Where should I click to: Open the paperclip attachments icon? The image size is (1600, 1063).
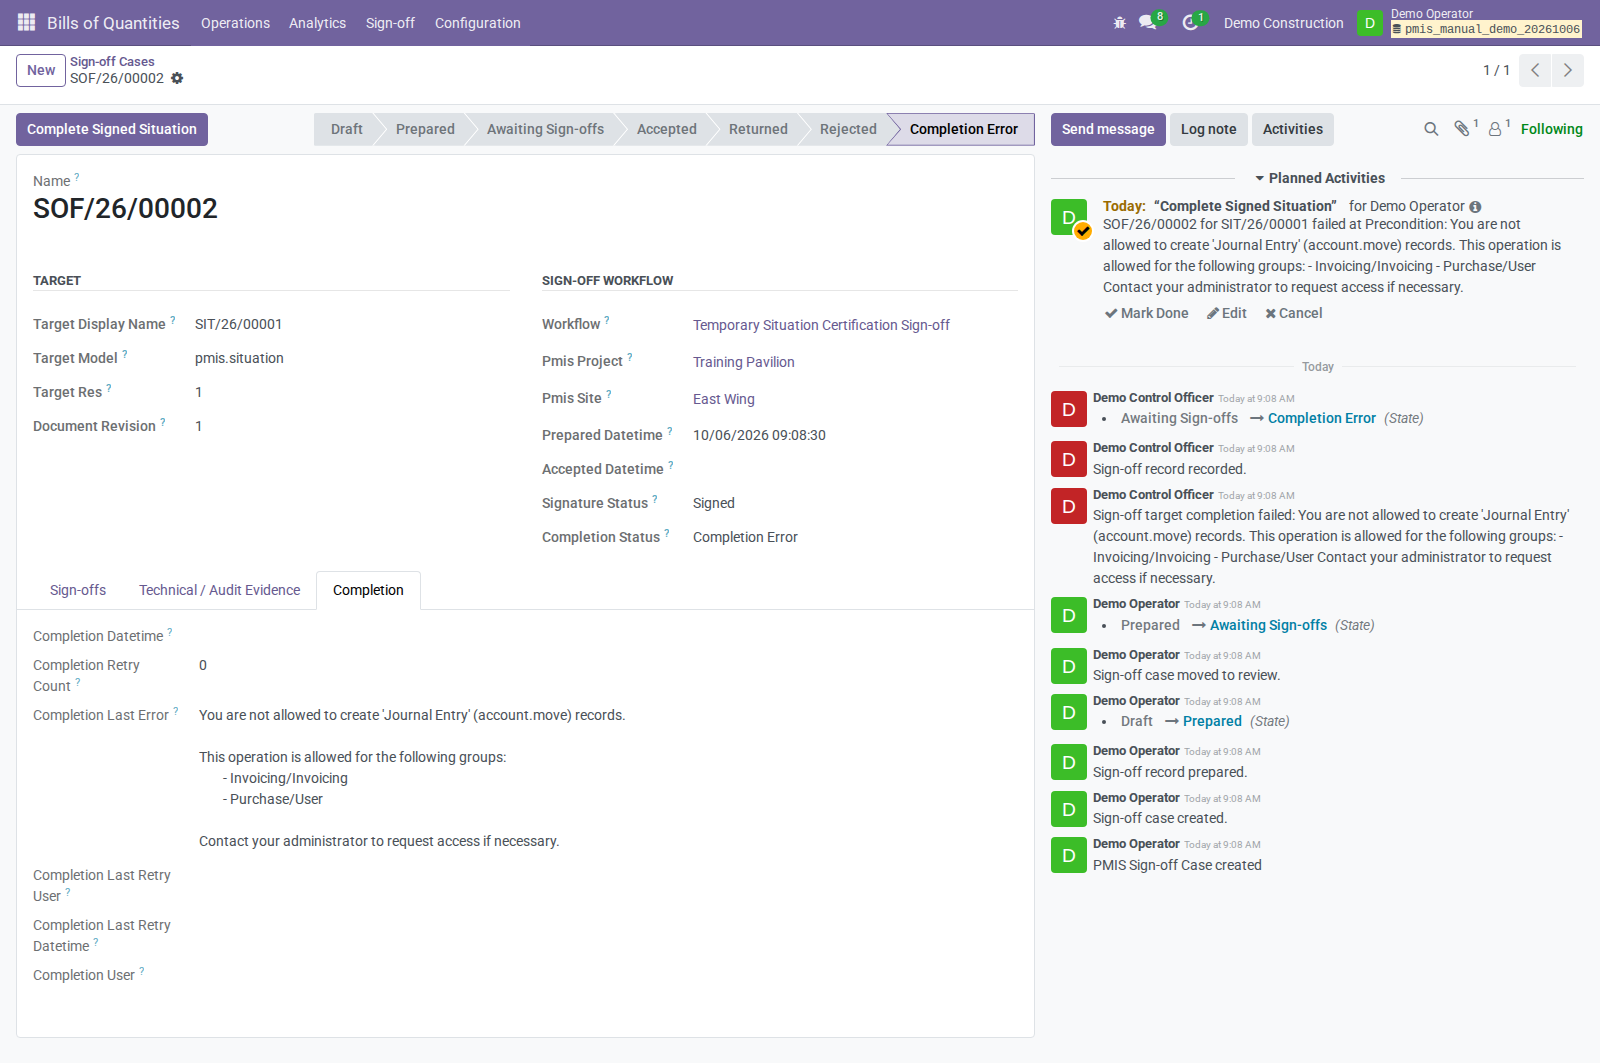coord(1462,128)
